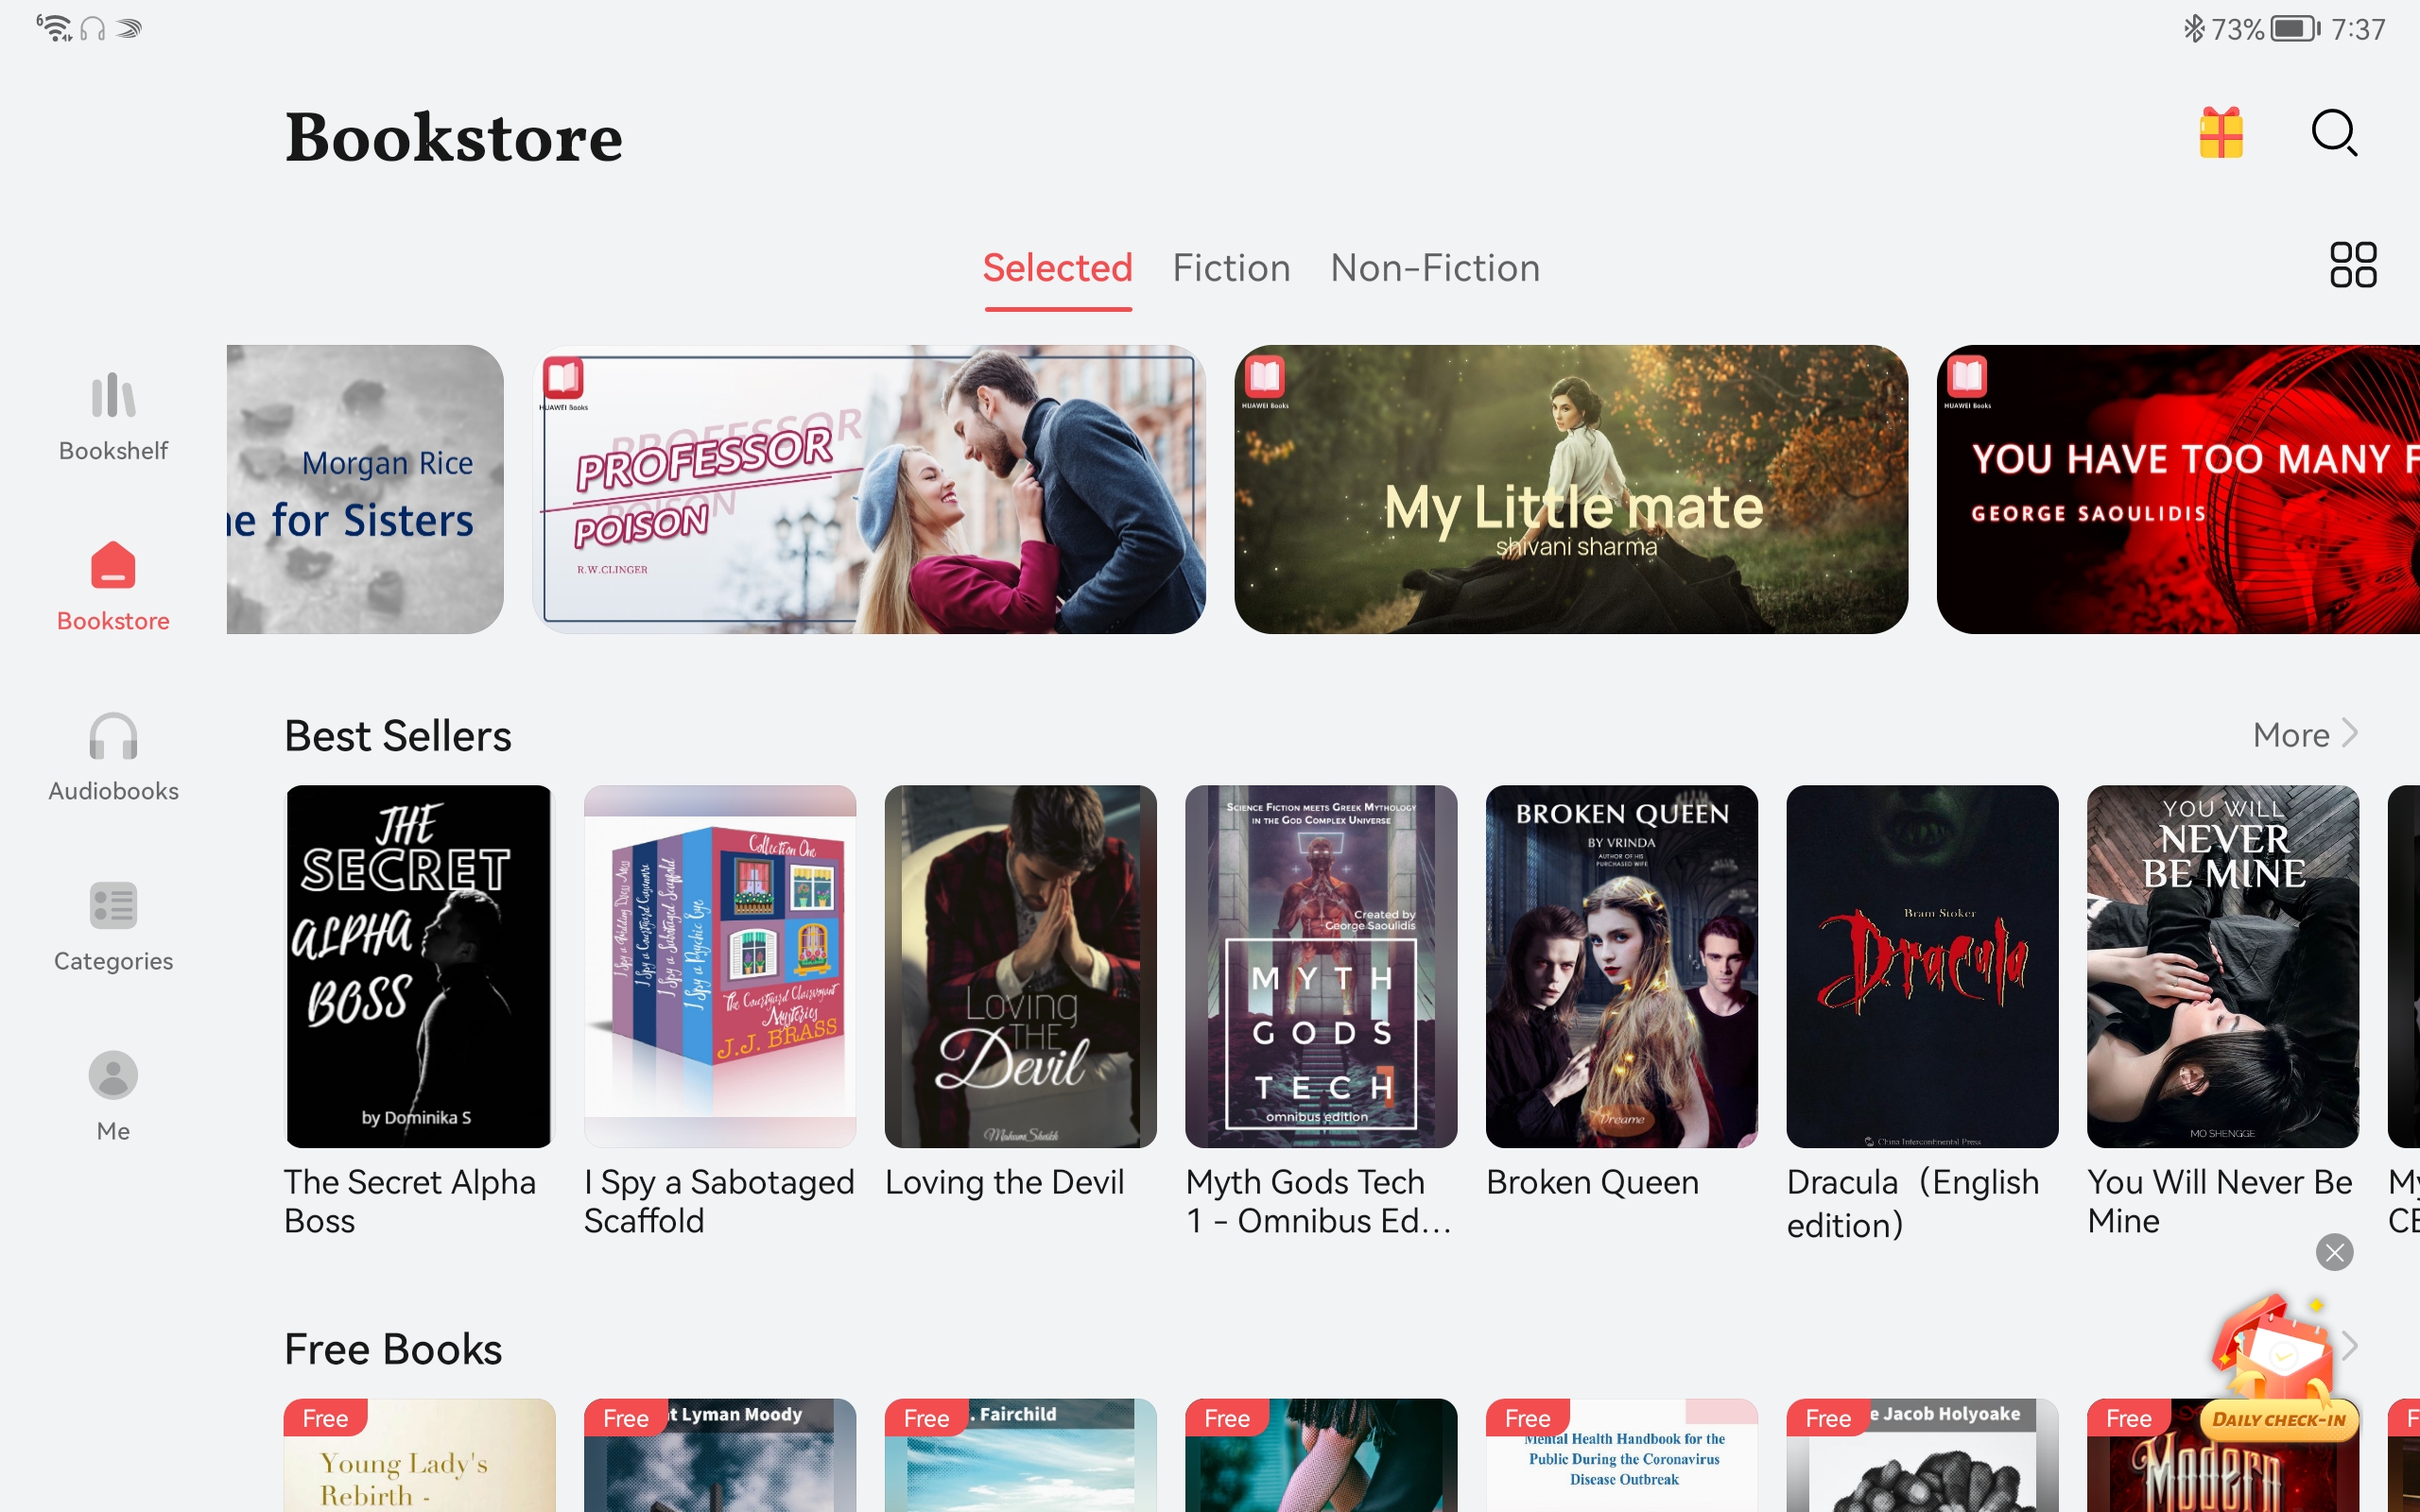Viewport: 2420px width, 1512px height.
Task: Select Bookstore in the sidebar
Action: 113,587
